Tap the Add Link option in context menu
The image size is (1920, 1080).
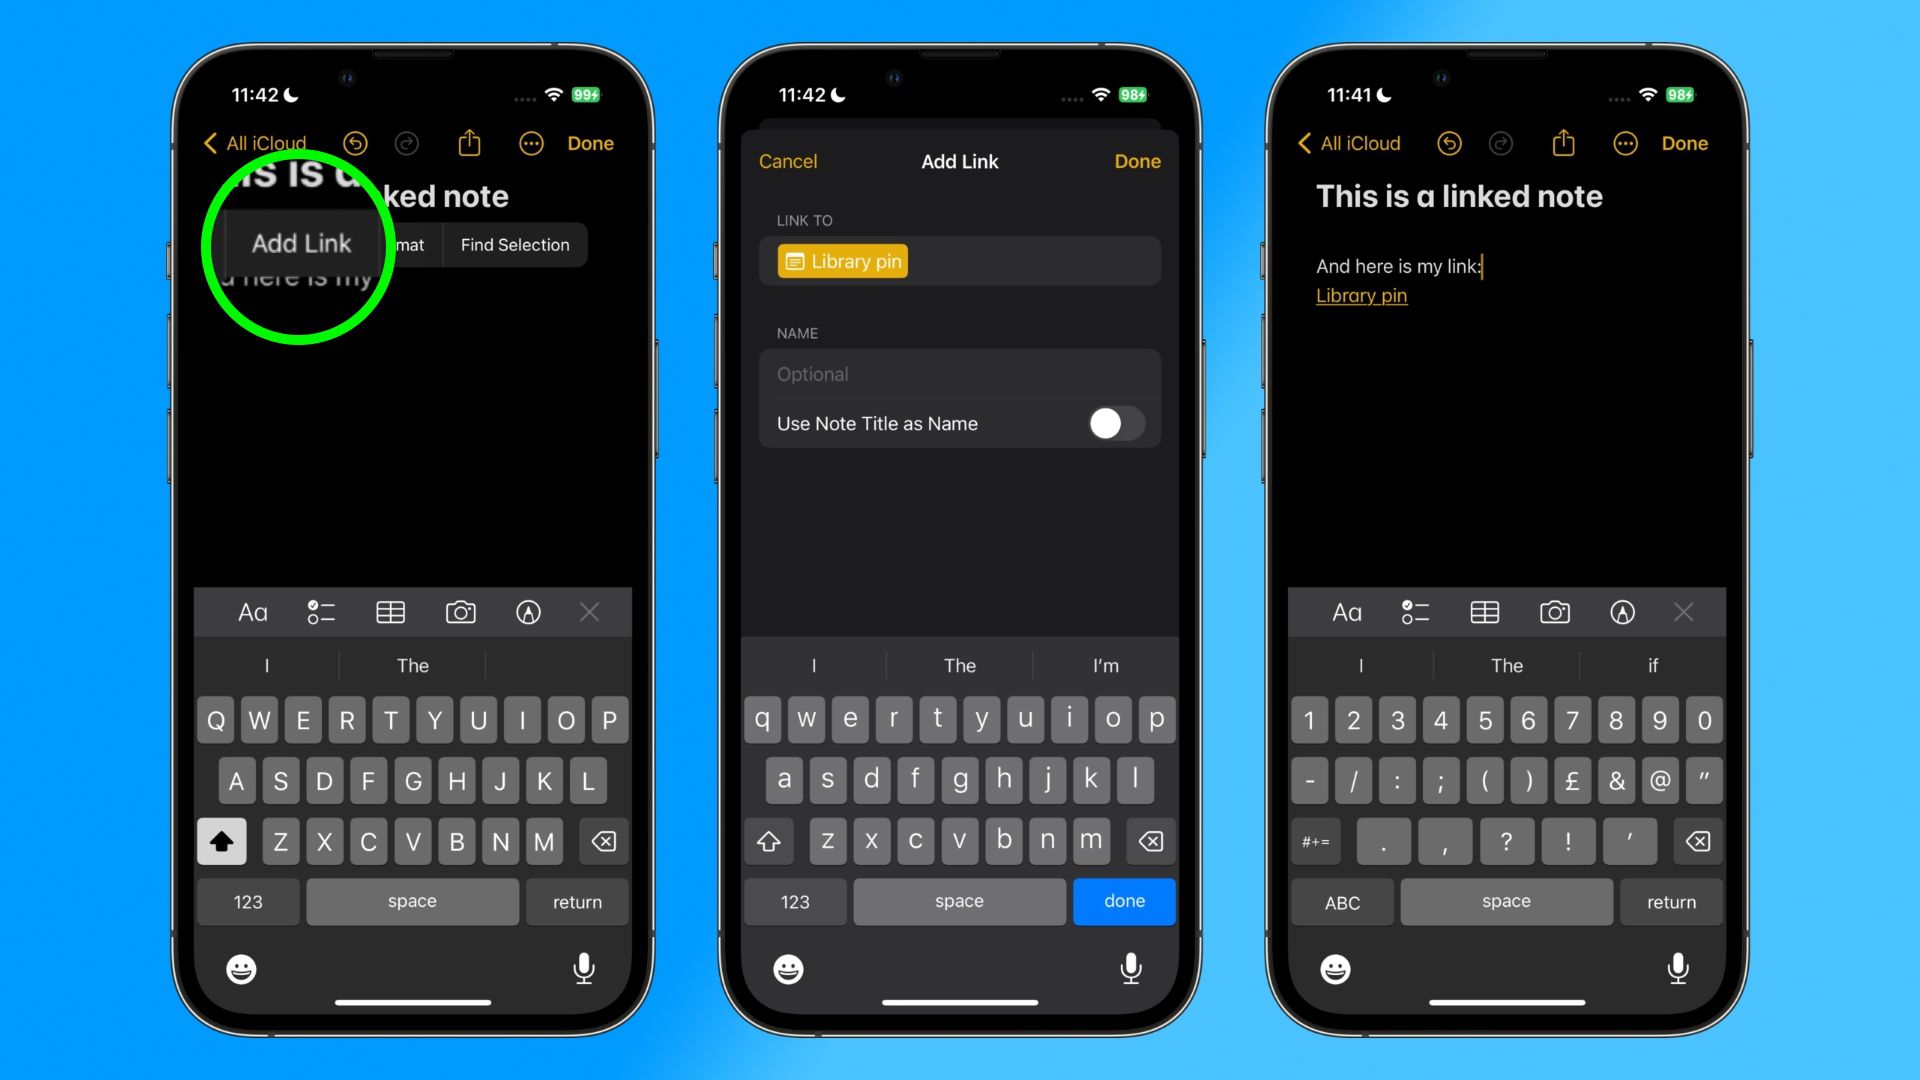301,243
